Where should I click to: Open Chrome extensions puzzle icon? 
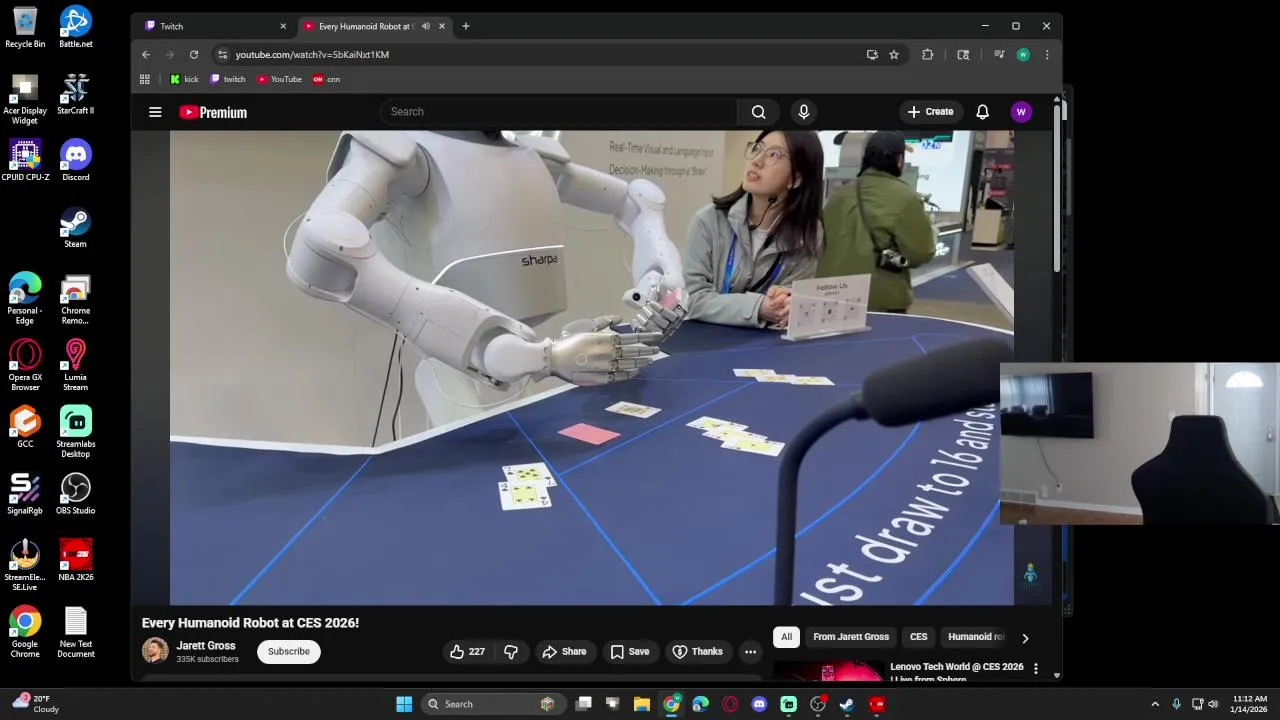point(927,55)
